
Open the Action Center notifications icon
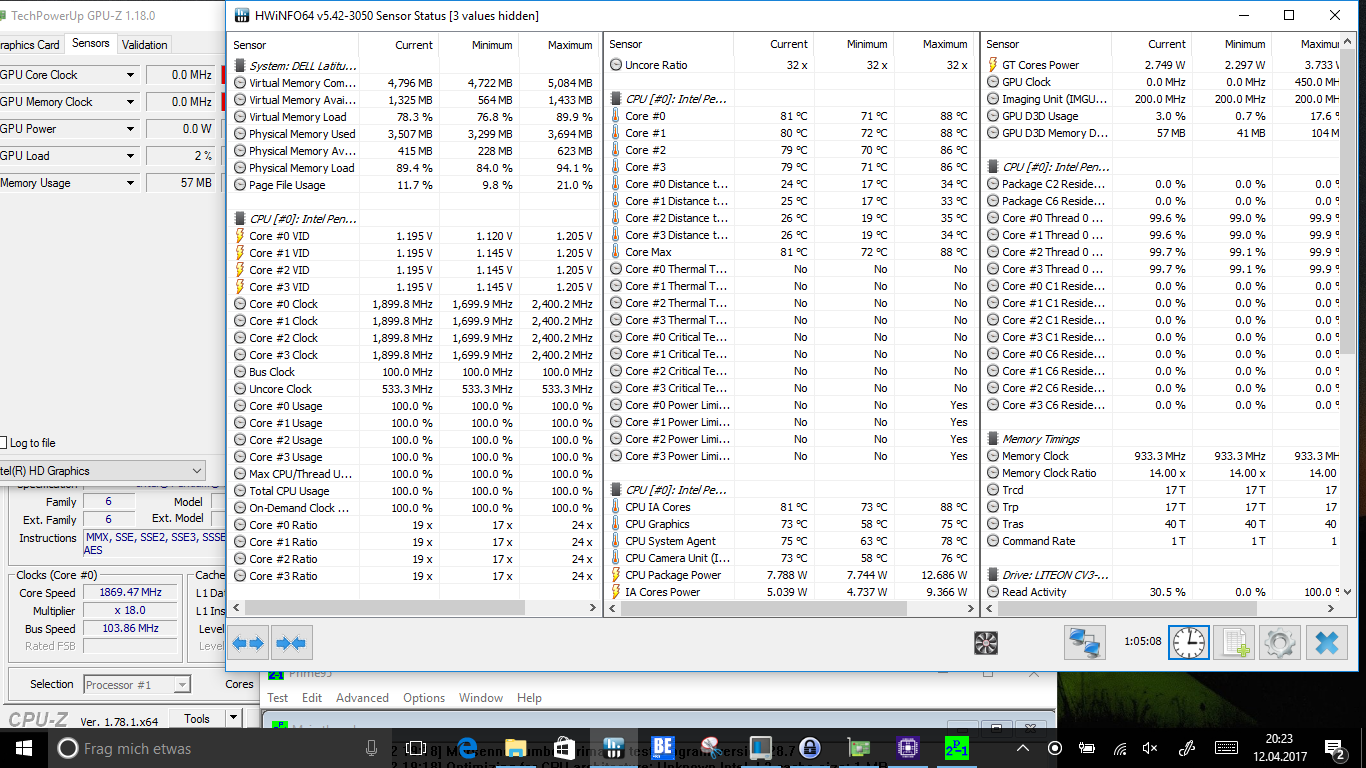(1335, 747)
